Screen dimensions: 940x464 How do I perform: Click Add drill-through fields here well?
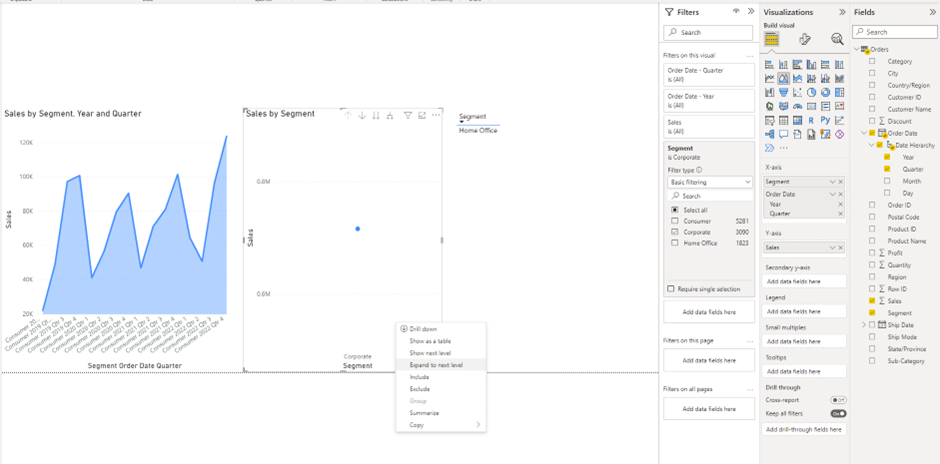pyautogui.click(x=803, y=429)
